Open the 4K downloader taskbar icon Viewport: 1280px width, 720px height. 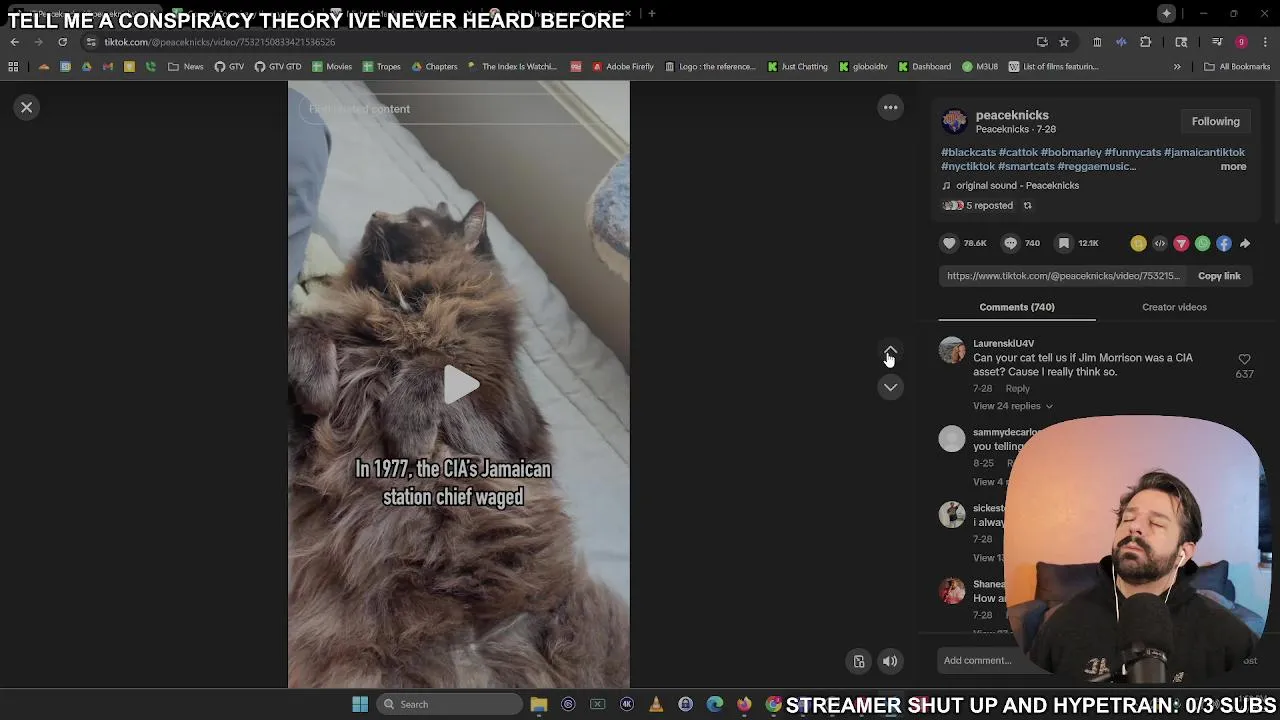pyautogui.click(x=627, y=704)
